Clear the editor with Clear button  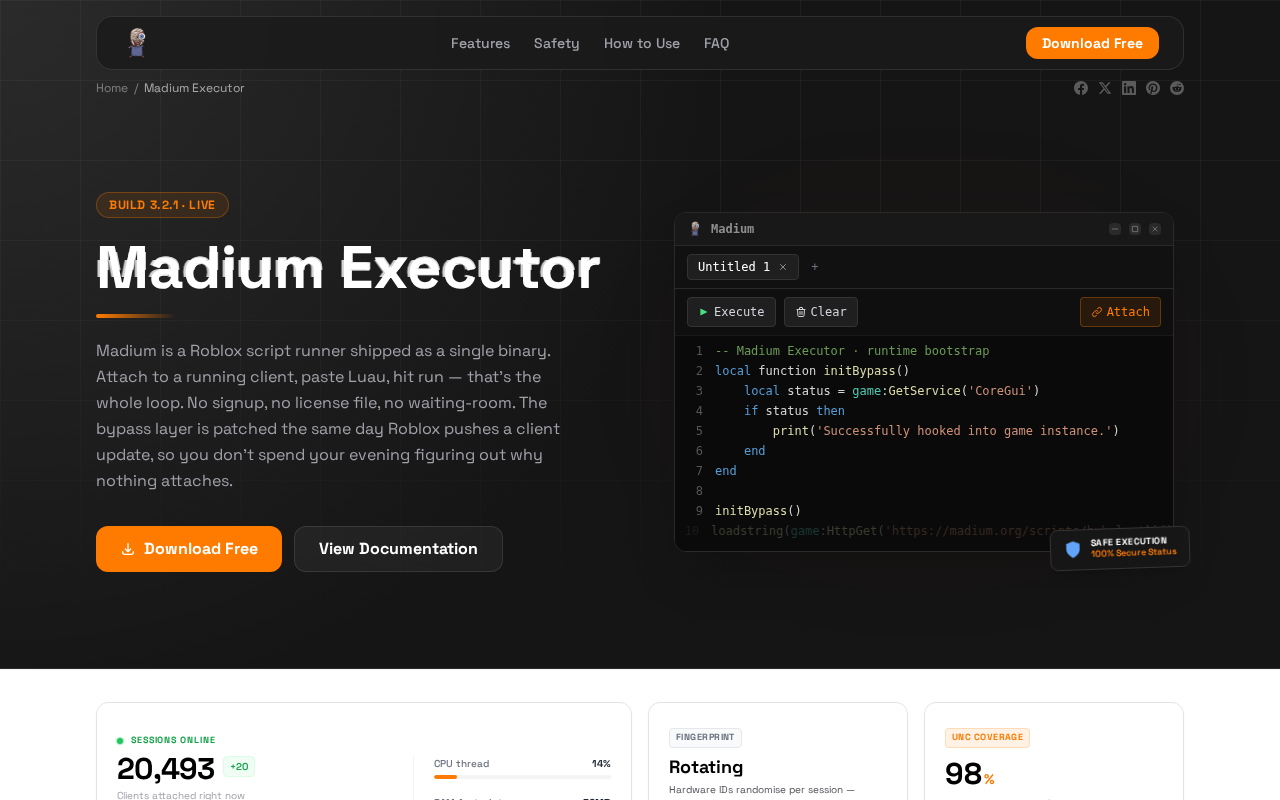click(821, 312)
